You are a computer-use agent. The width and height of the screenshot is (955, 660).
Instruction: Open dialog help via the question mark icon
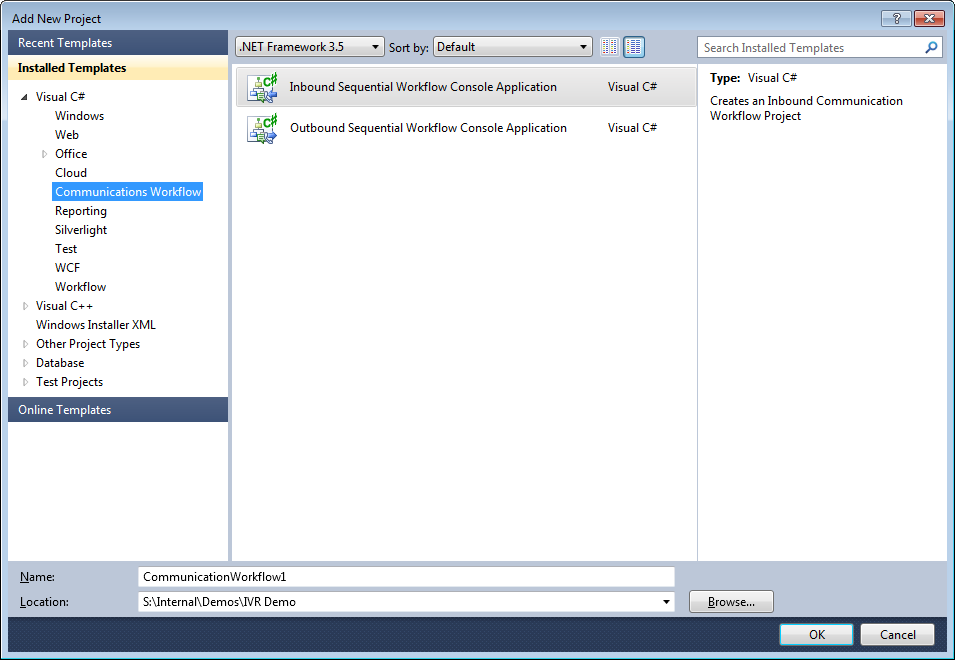coord(896,18)
